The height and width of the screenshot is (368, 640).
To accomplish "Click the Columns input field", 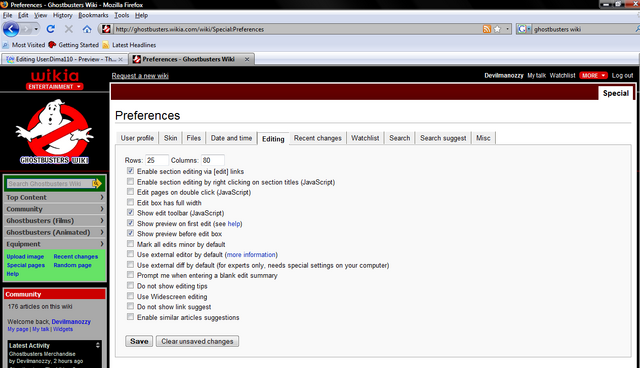I will coord(213,160).
